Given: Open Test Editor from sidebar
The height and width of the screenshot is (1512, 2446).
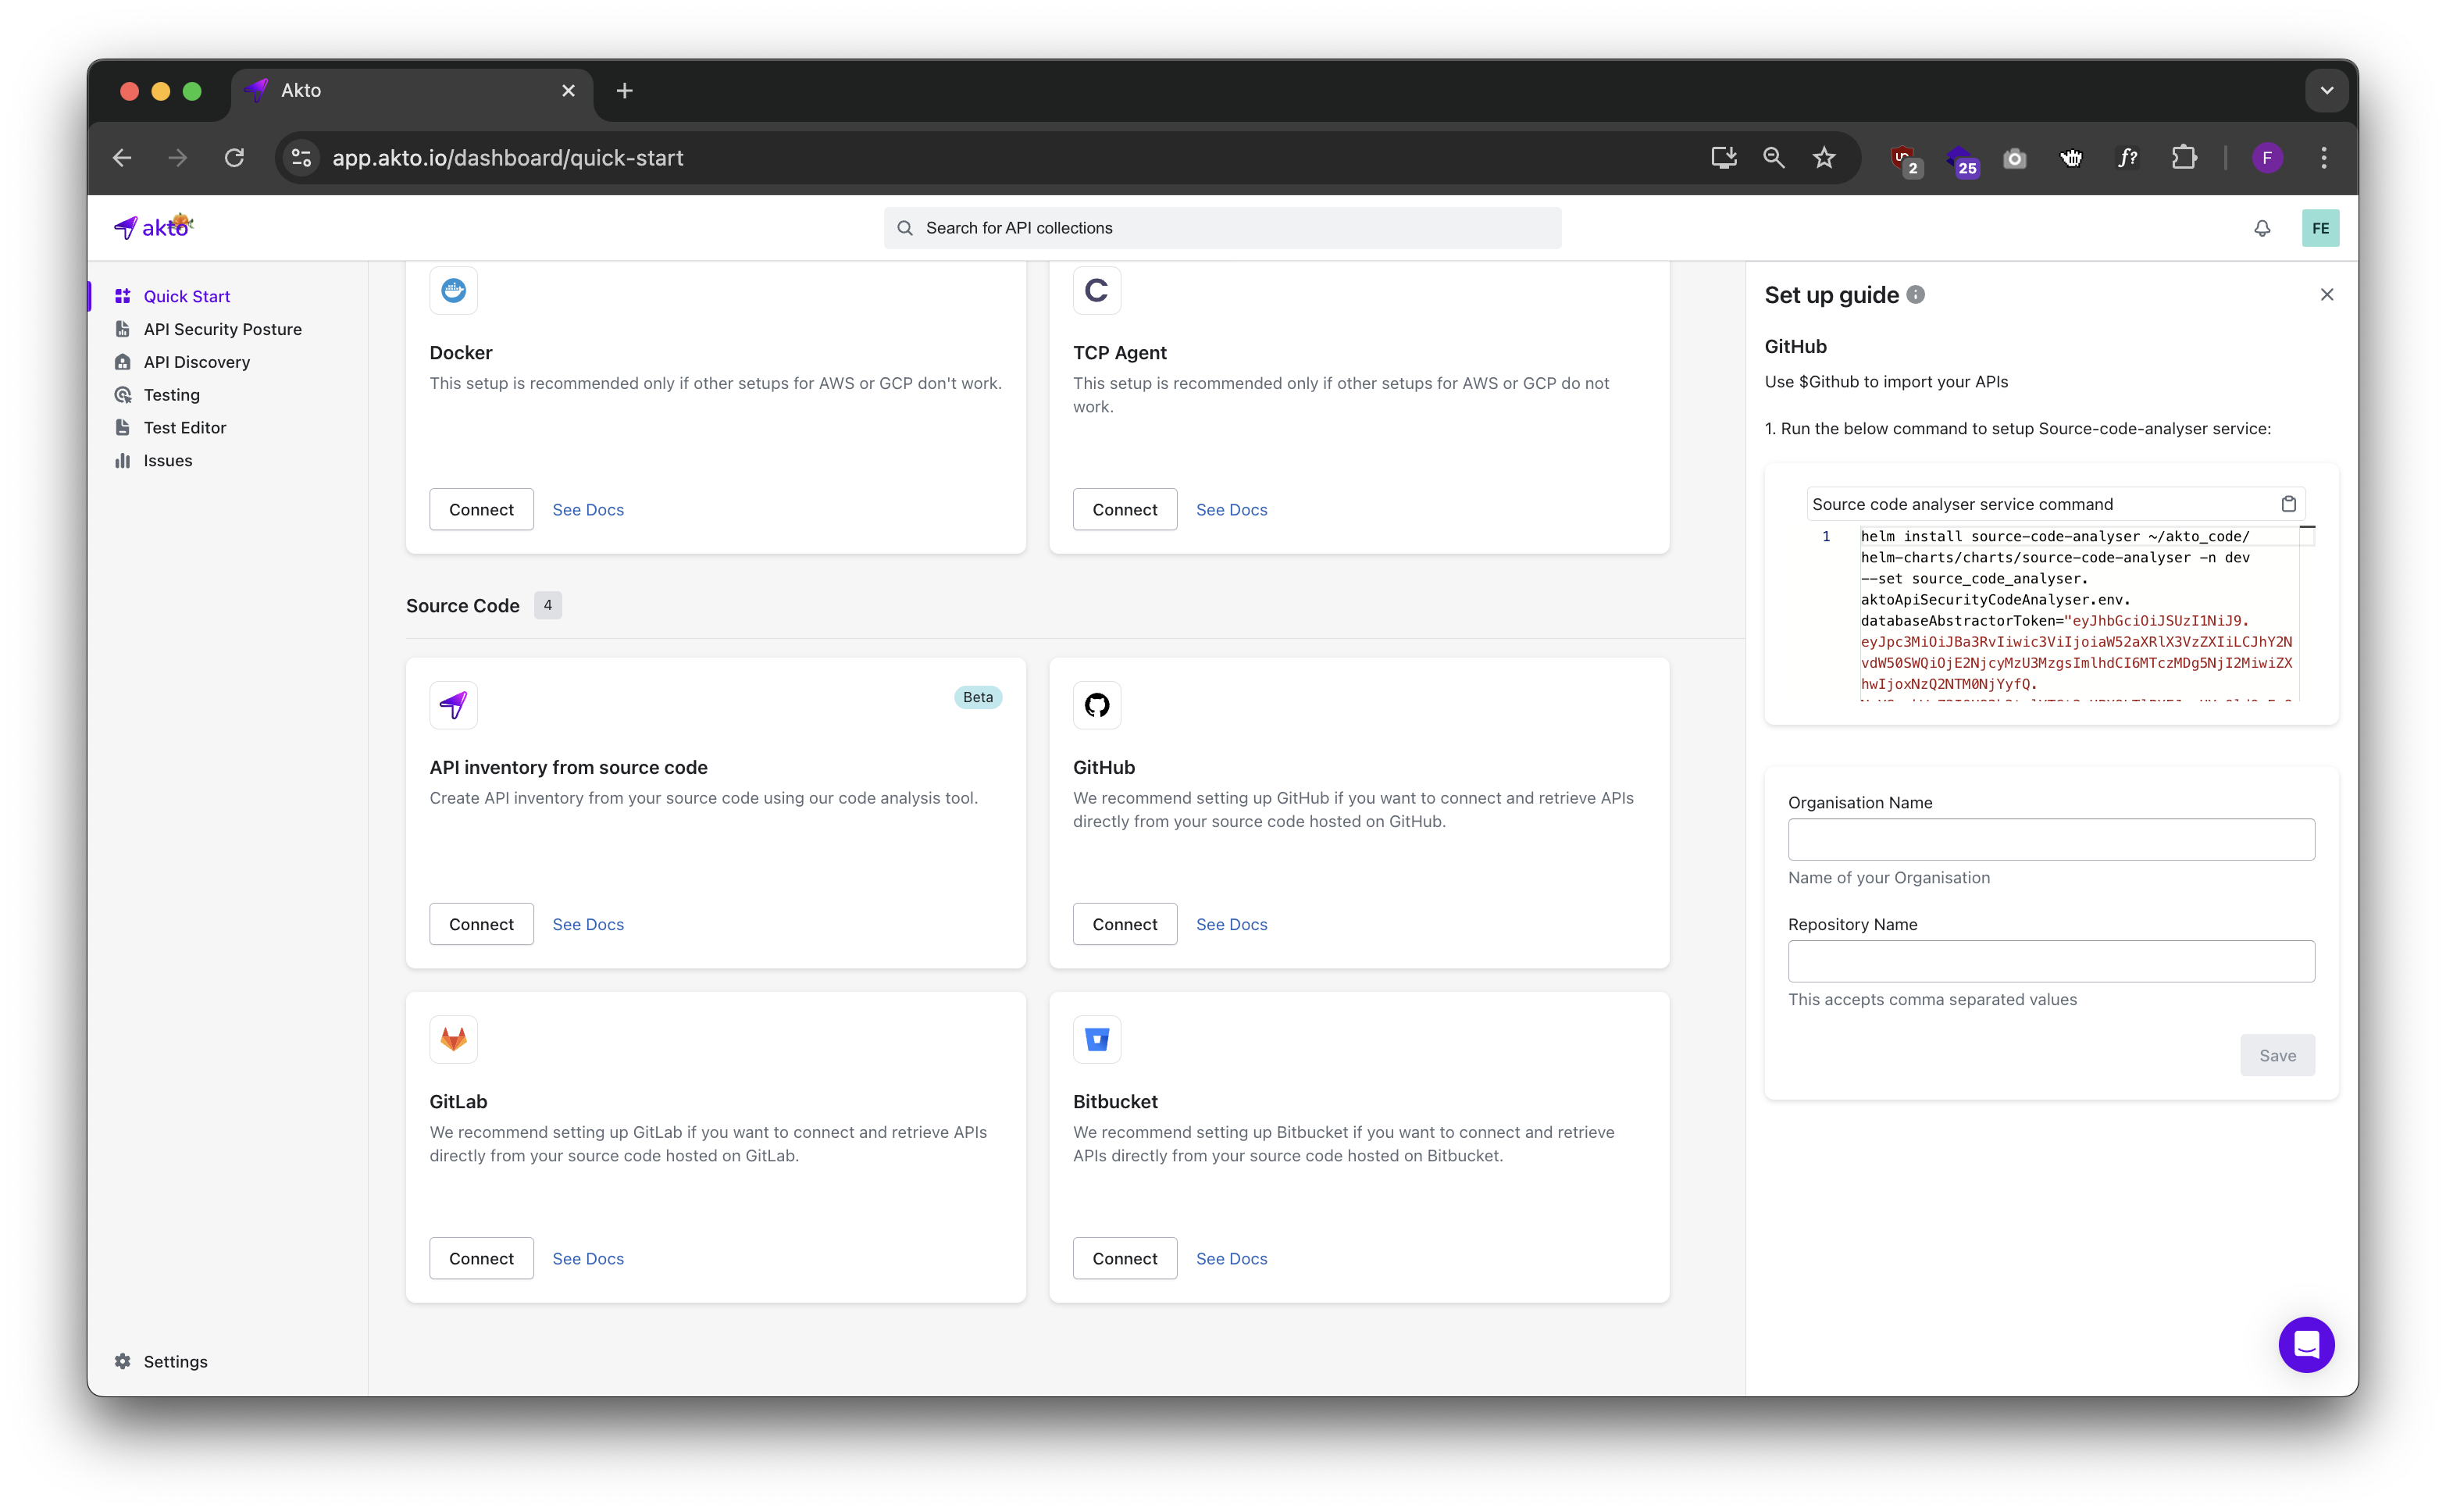Looking at the screenshot, I should click(x=184, y=427).
